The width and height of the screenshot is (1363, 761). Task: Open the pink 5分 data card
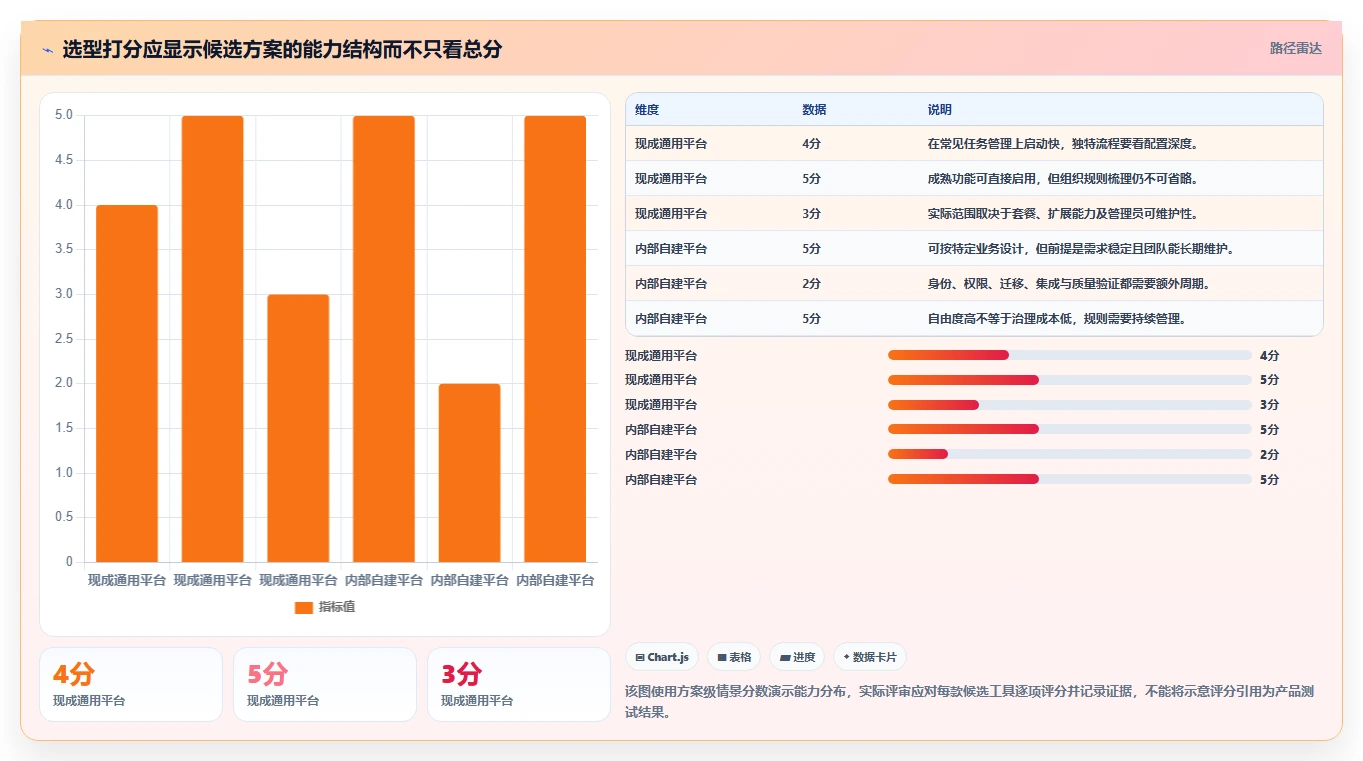(325, 684)
